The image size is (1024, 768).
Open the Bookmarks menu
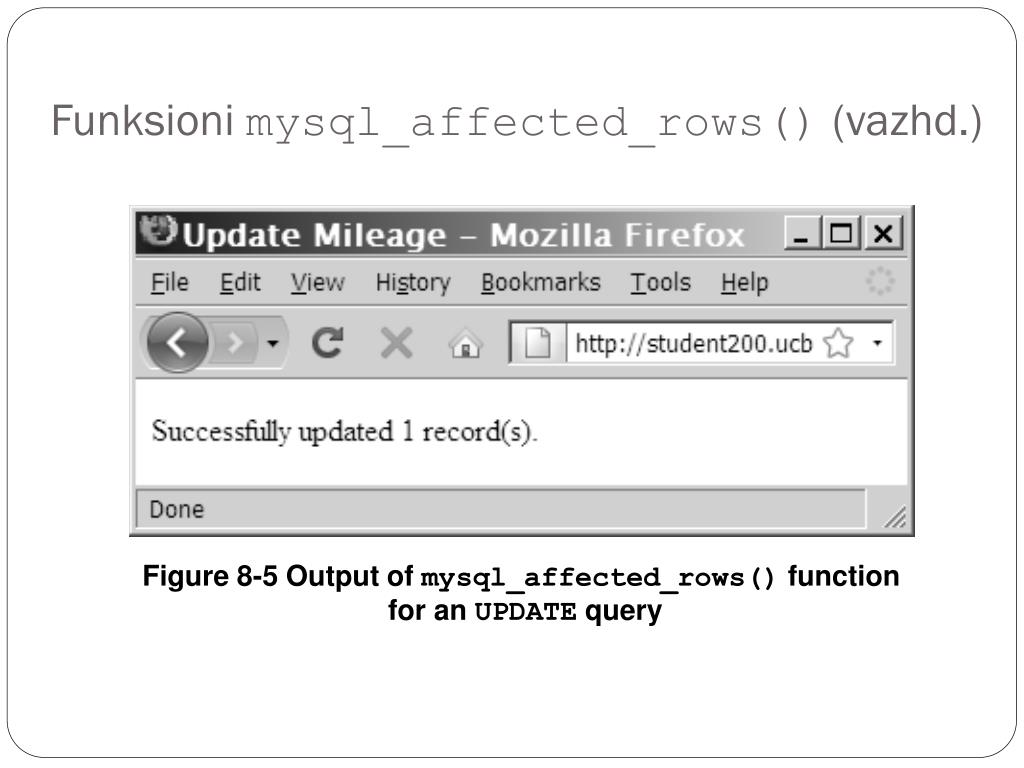(541, 283)
